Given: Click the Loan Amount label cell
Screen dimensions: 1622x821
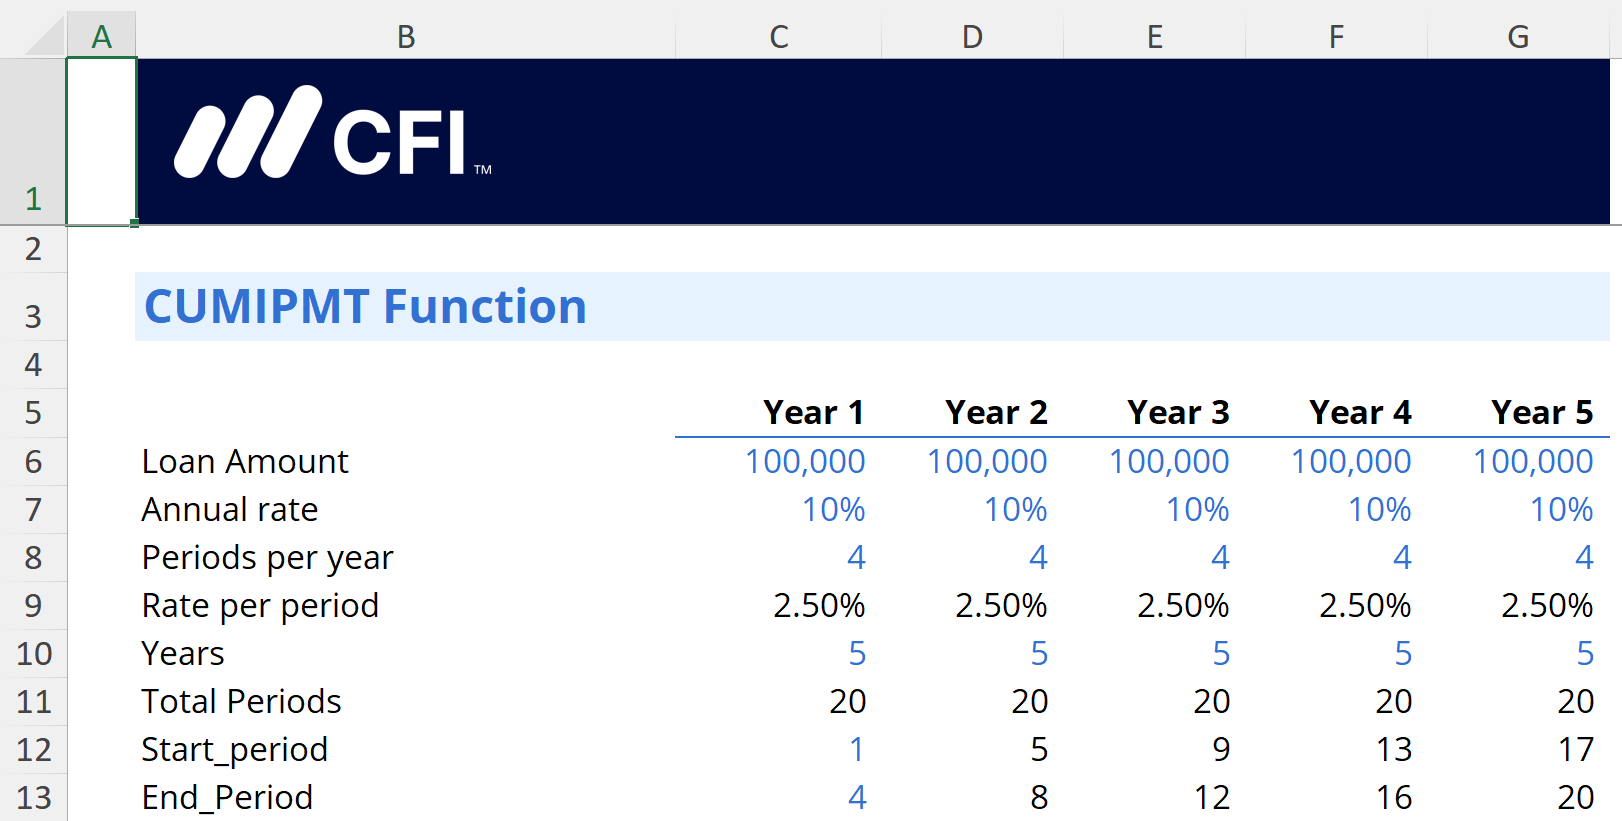Looking at the screenshot, I should [245, 462].
